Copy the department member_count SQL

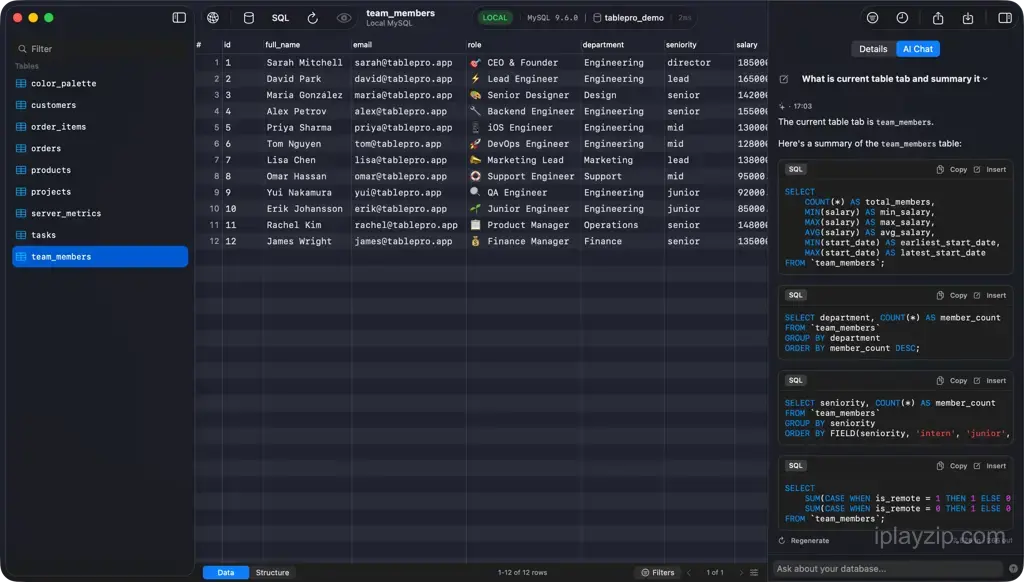952,295
